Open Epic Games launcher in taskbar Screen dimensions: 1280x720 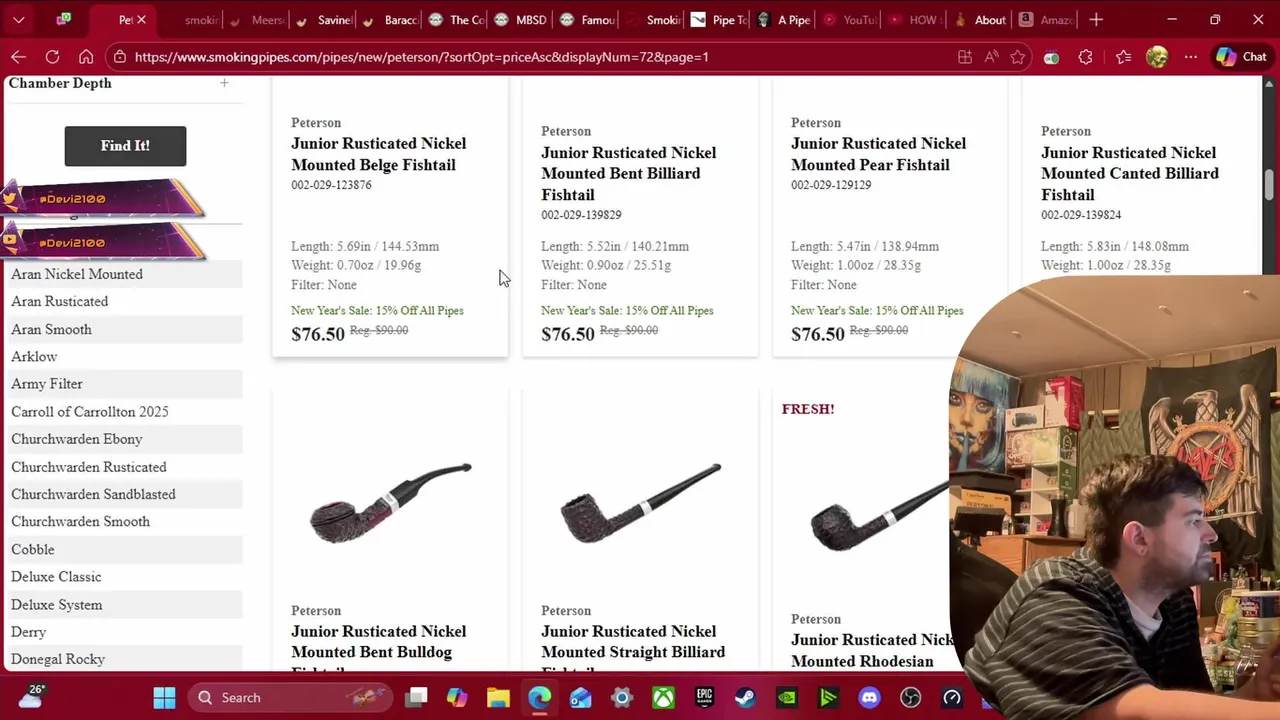point(705,697)
